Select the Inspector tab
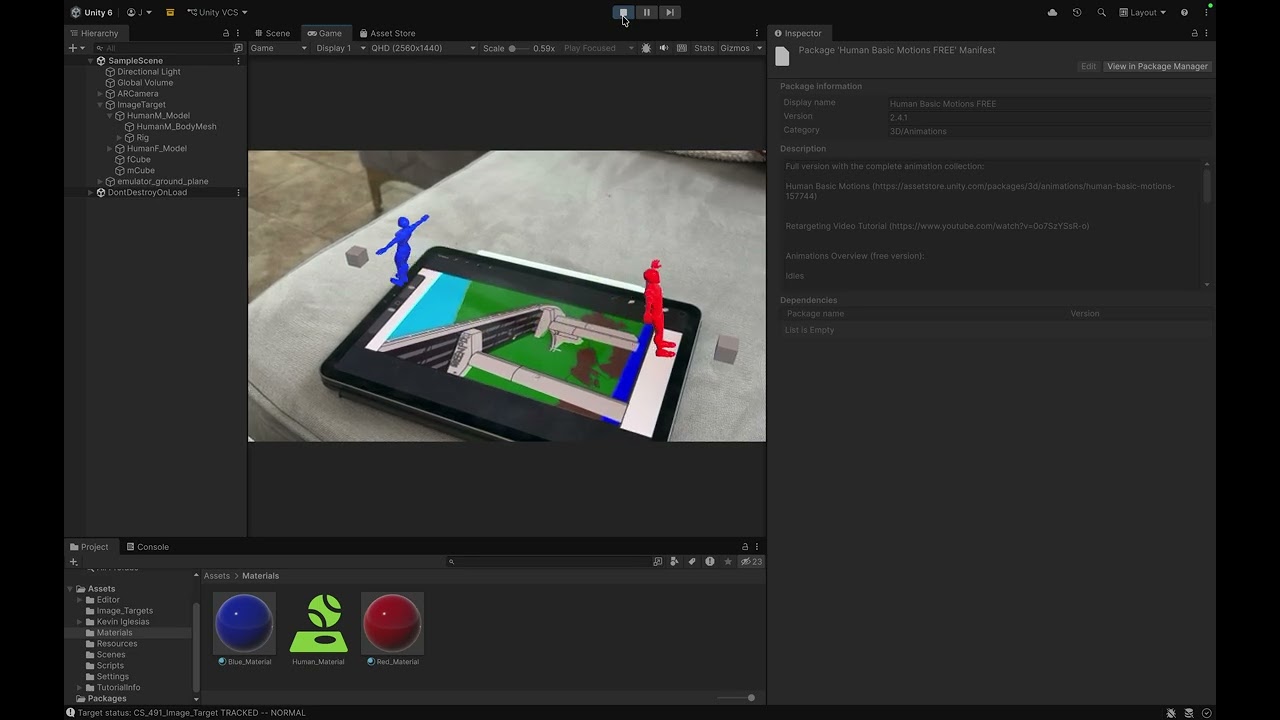 click(798, 33)
